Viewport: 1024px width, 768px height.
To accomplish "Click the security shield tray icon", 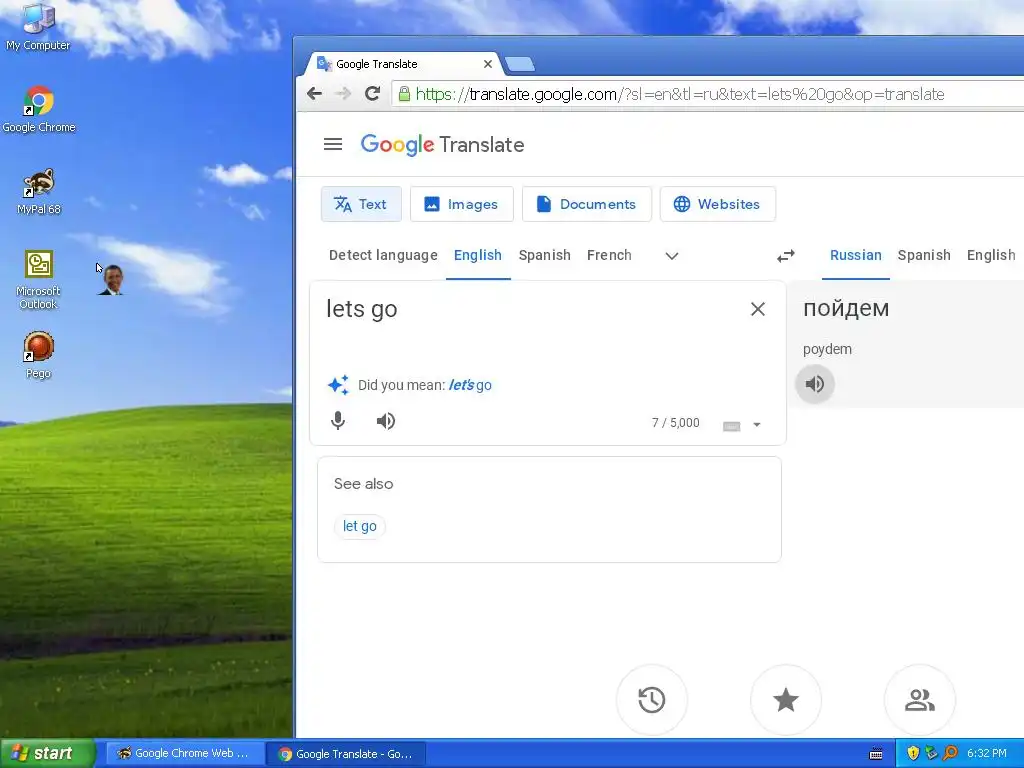I will (x=913, y=754).
